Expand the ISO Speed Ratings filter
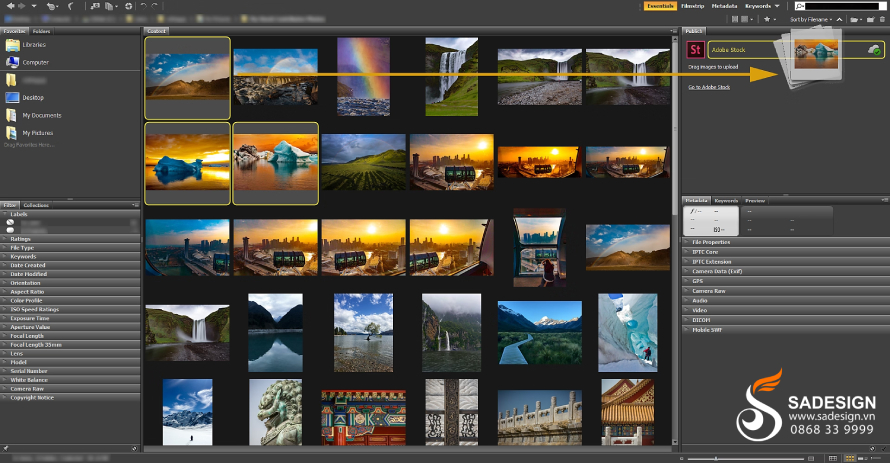Image resolution: width=890 pixels, height=463 pixels. pyautogui.click(x=70, y=310)
